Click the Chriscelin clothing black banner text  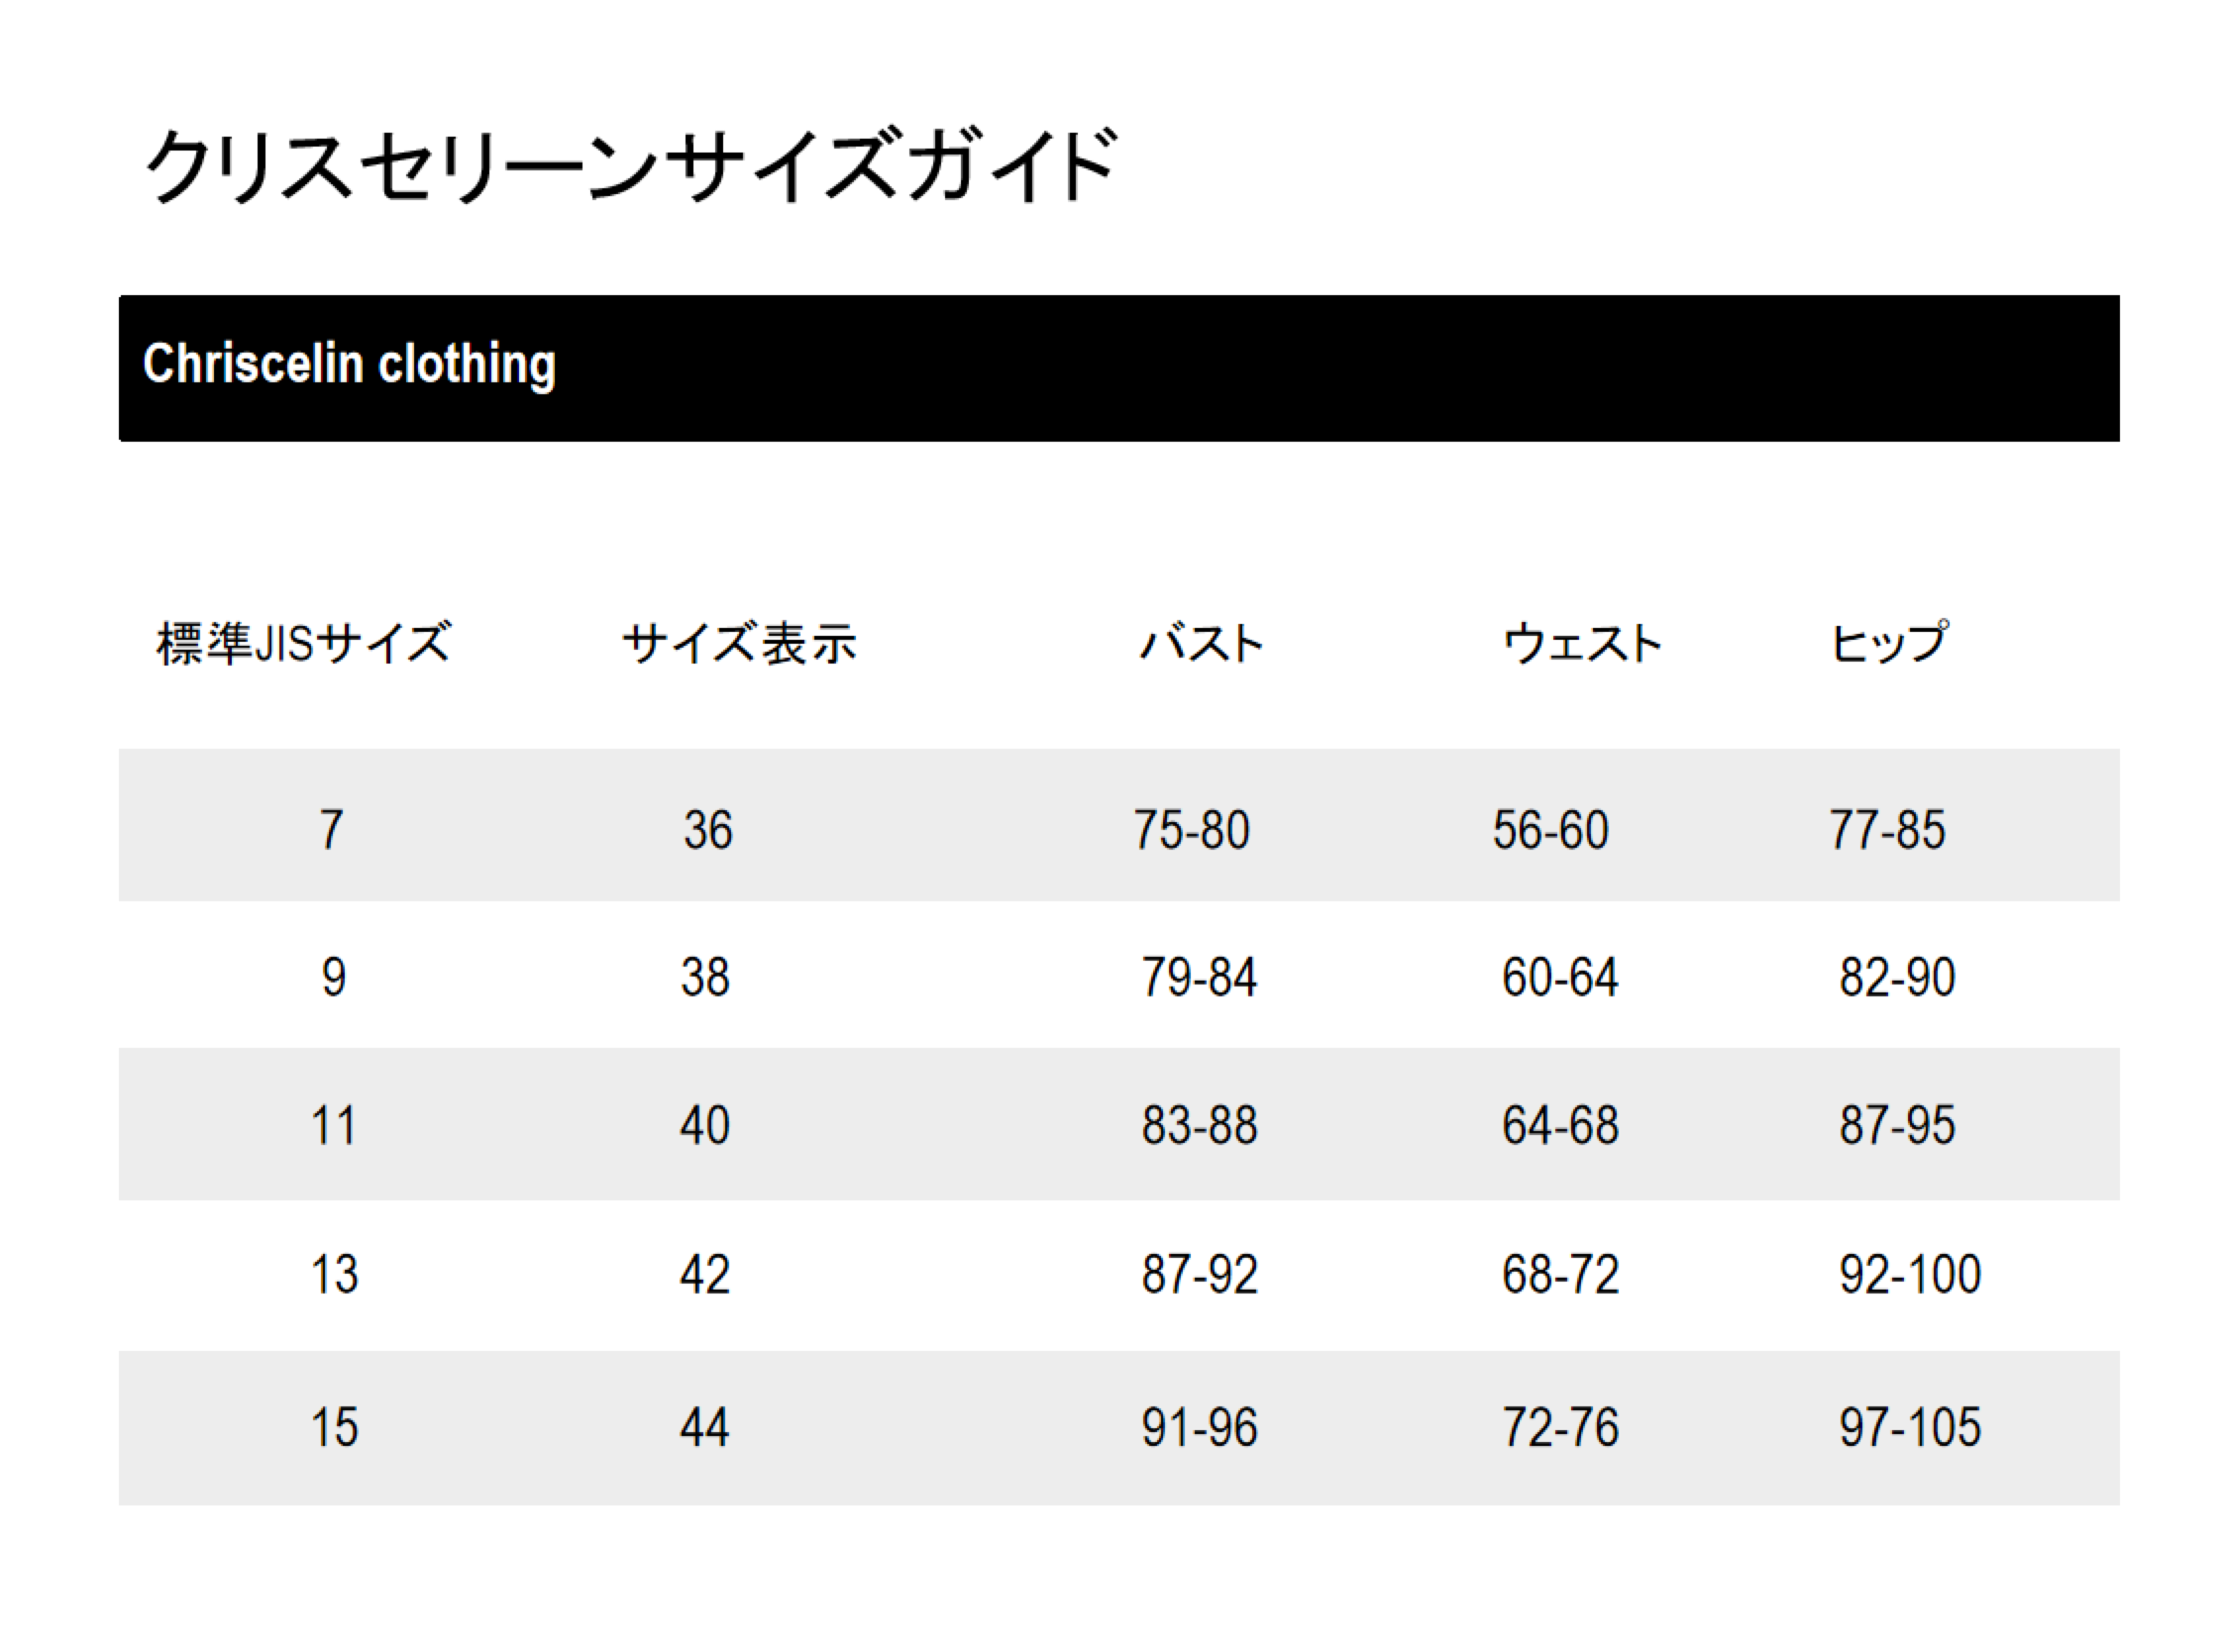click(349, 364)
